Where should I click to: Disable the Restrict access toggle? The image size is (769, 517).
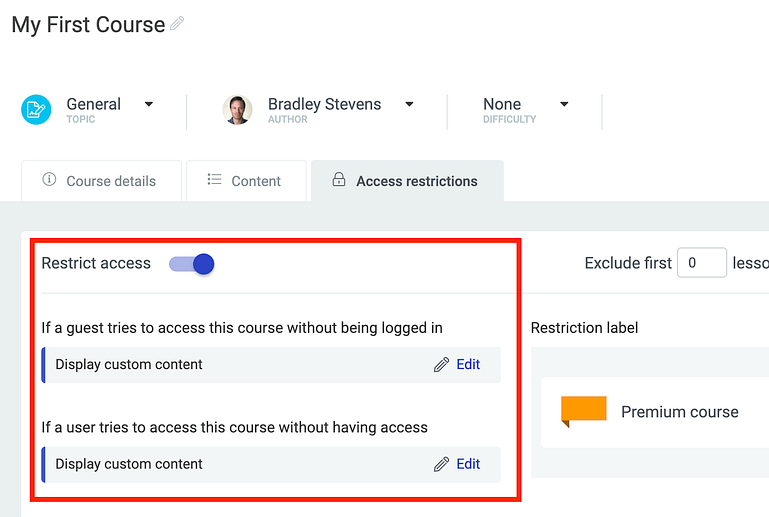(x=192, y=264)
